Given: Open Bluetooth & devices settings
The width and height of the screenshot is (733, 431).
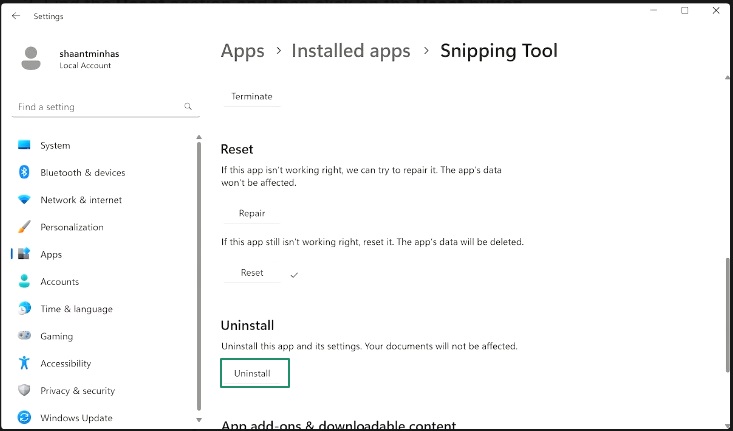Looking at the screenshot, I should pyautogui.click(x=83, y=172).
